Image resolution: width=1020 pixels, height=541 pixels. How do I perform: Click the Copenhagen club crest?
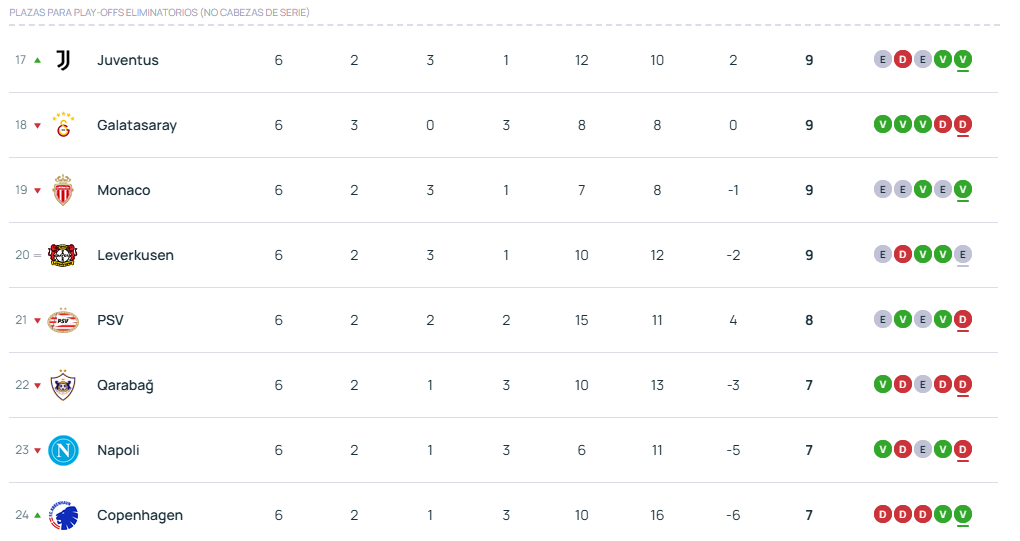(63, 515)
